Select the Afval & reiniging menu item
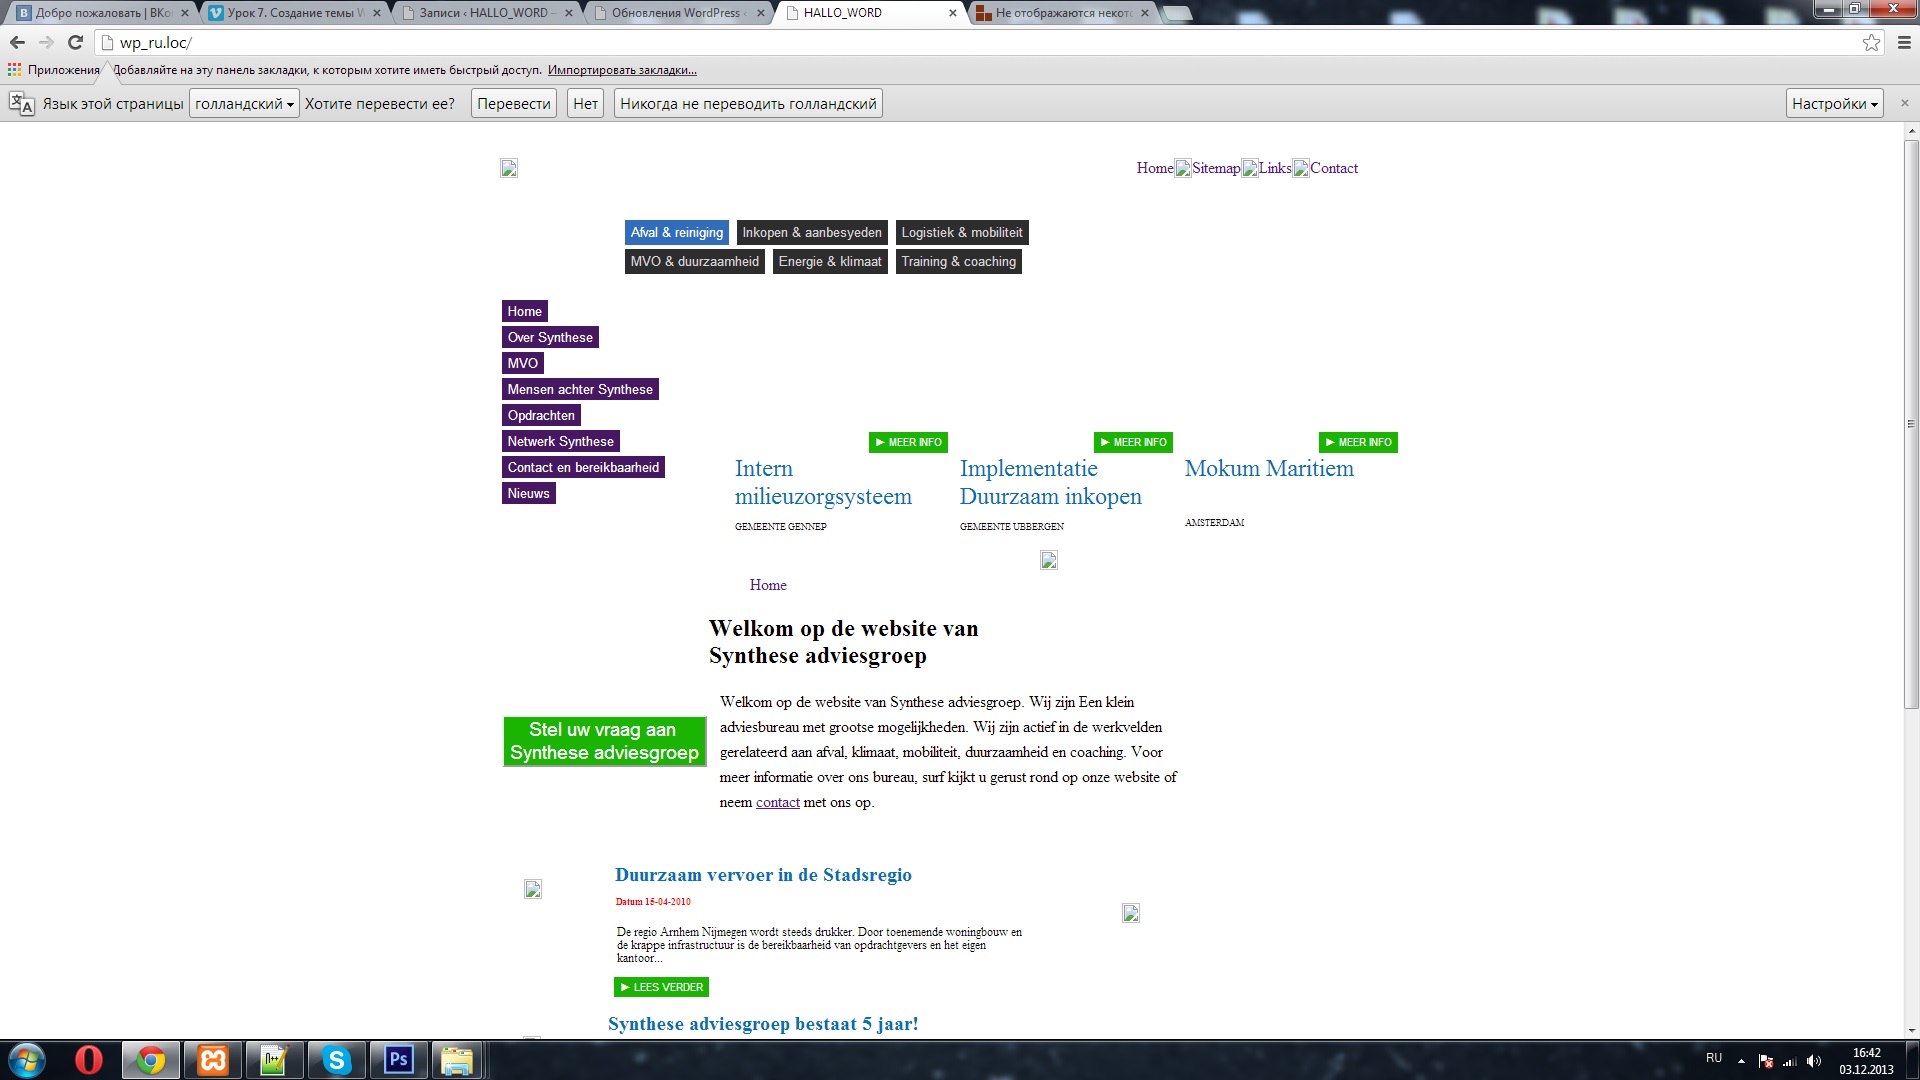 676,233
